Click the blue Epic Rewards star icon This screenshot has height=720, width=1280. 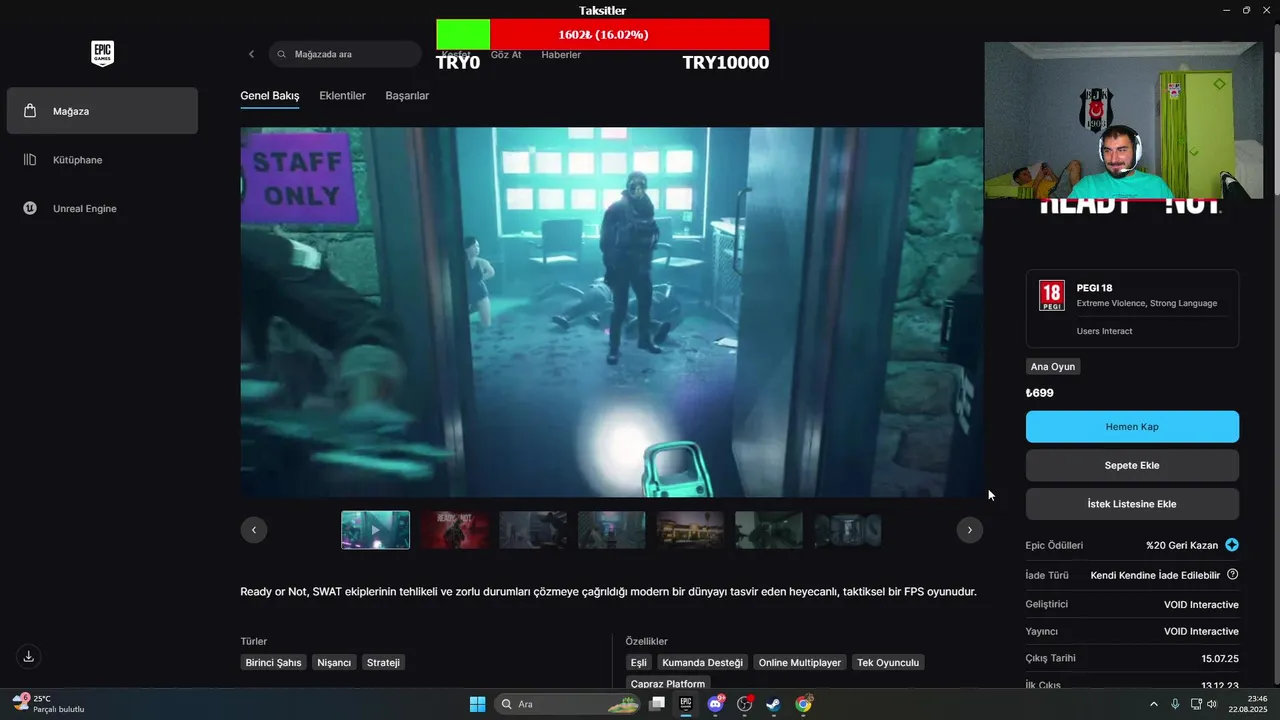[x=1232, y=545]
